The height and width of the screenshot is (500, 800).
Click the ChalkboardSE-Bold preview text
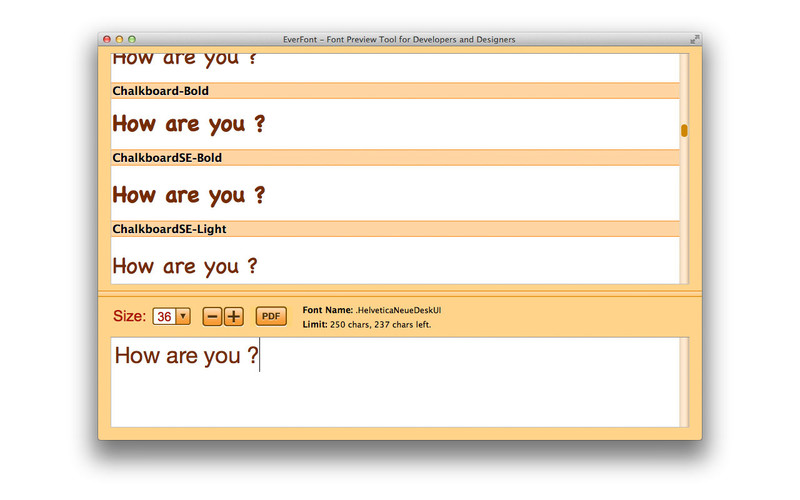pos(189,195)
